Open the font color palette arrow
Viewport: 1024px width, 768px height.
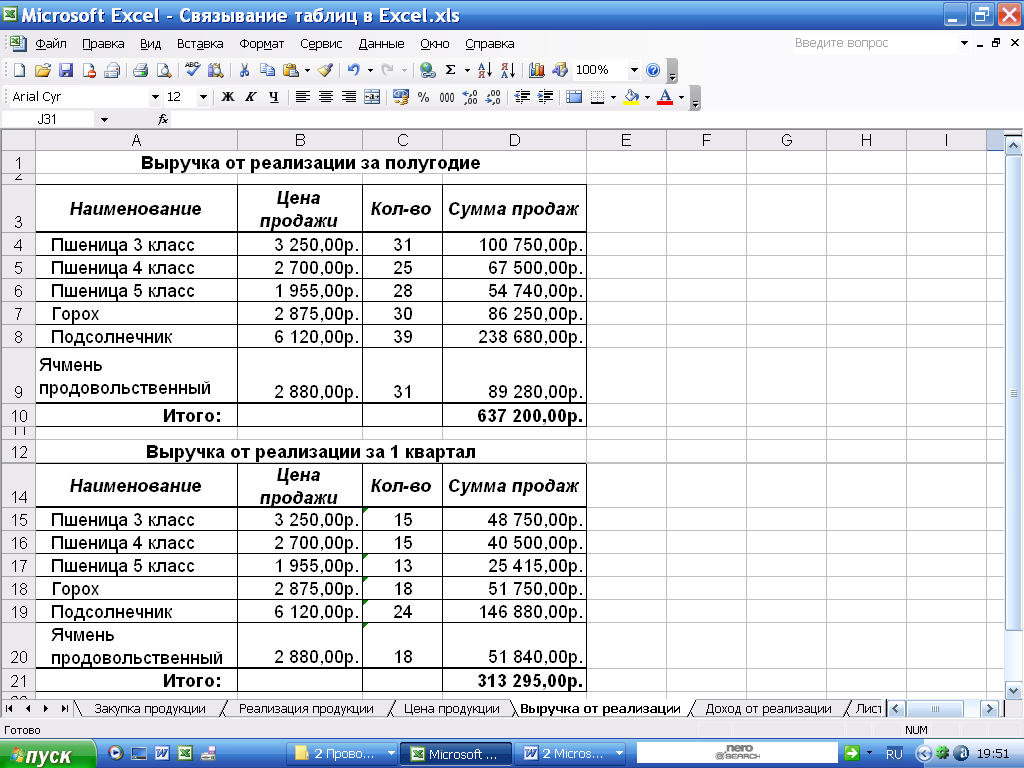tap(681, 97)
